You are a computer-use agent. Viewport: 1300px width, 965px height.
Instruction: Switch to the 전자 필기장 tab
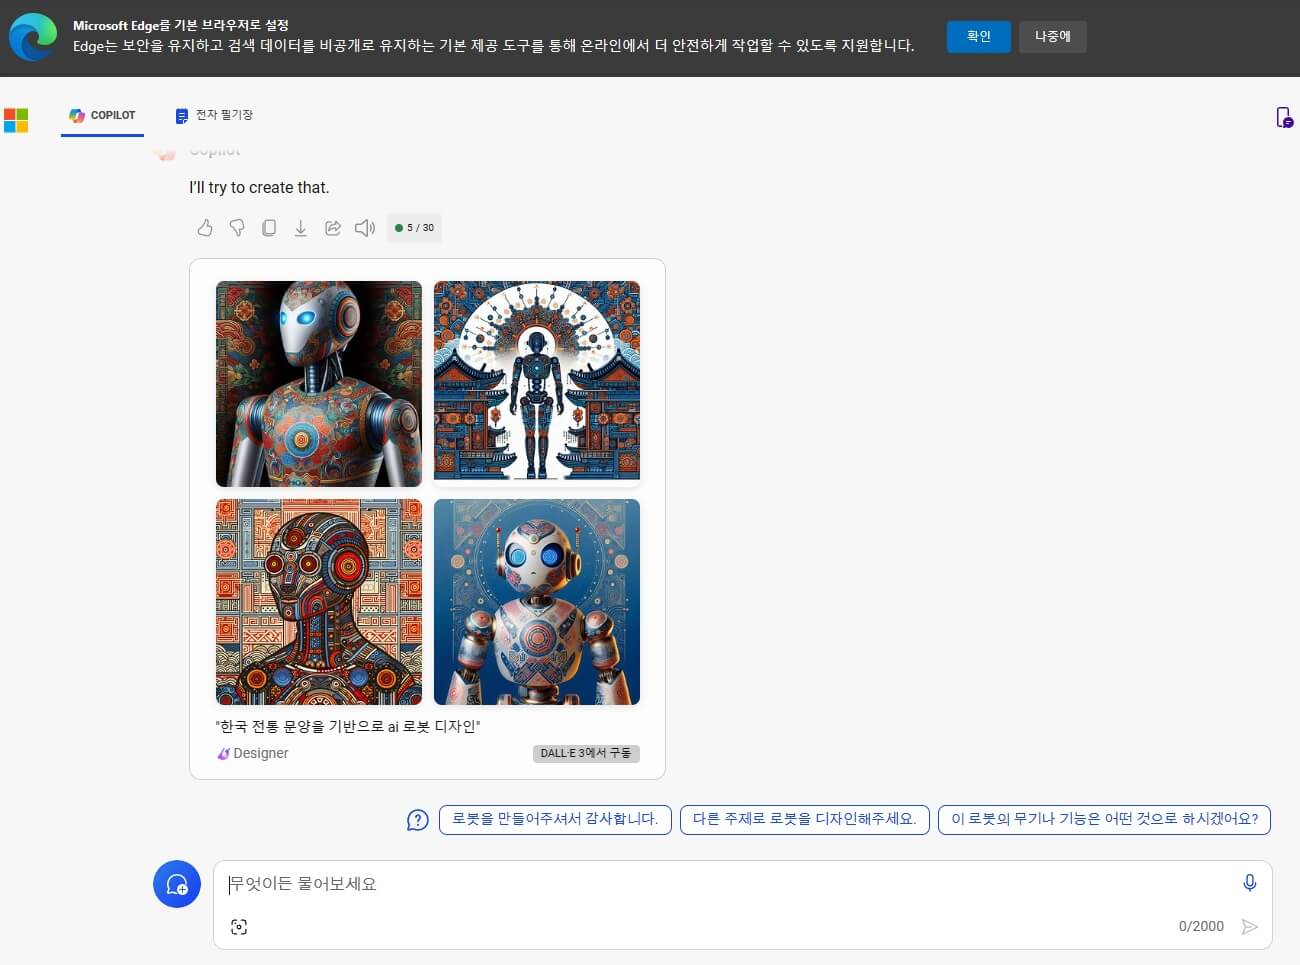pos(213,115)
